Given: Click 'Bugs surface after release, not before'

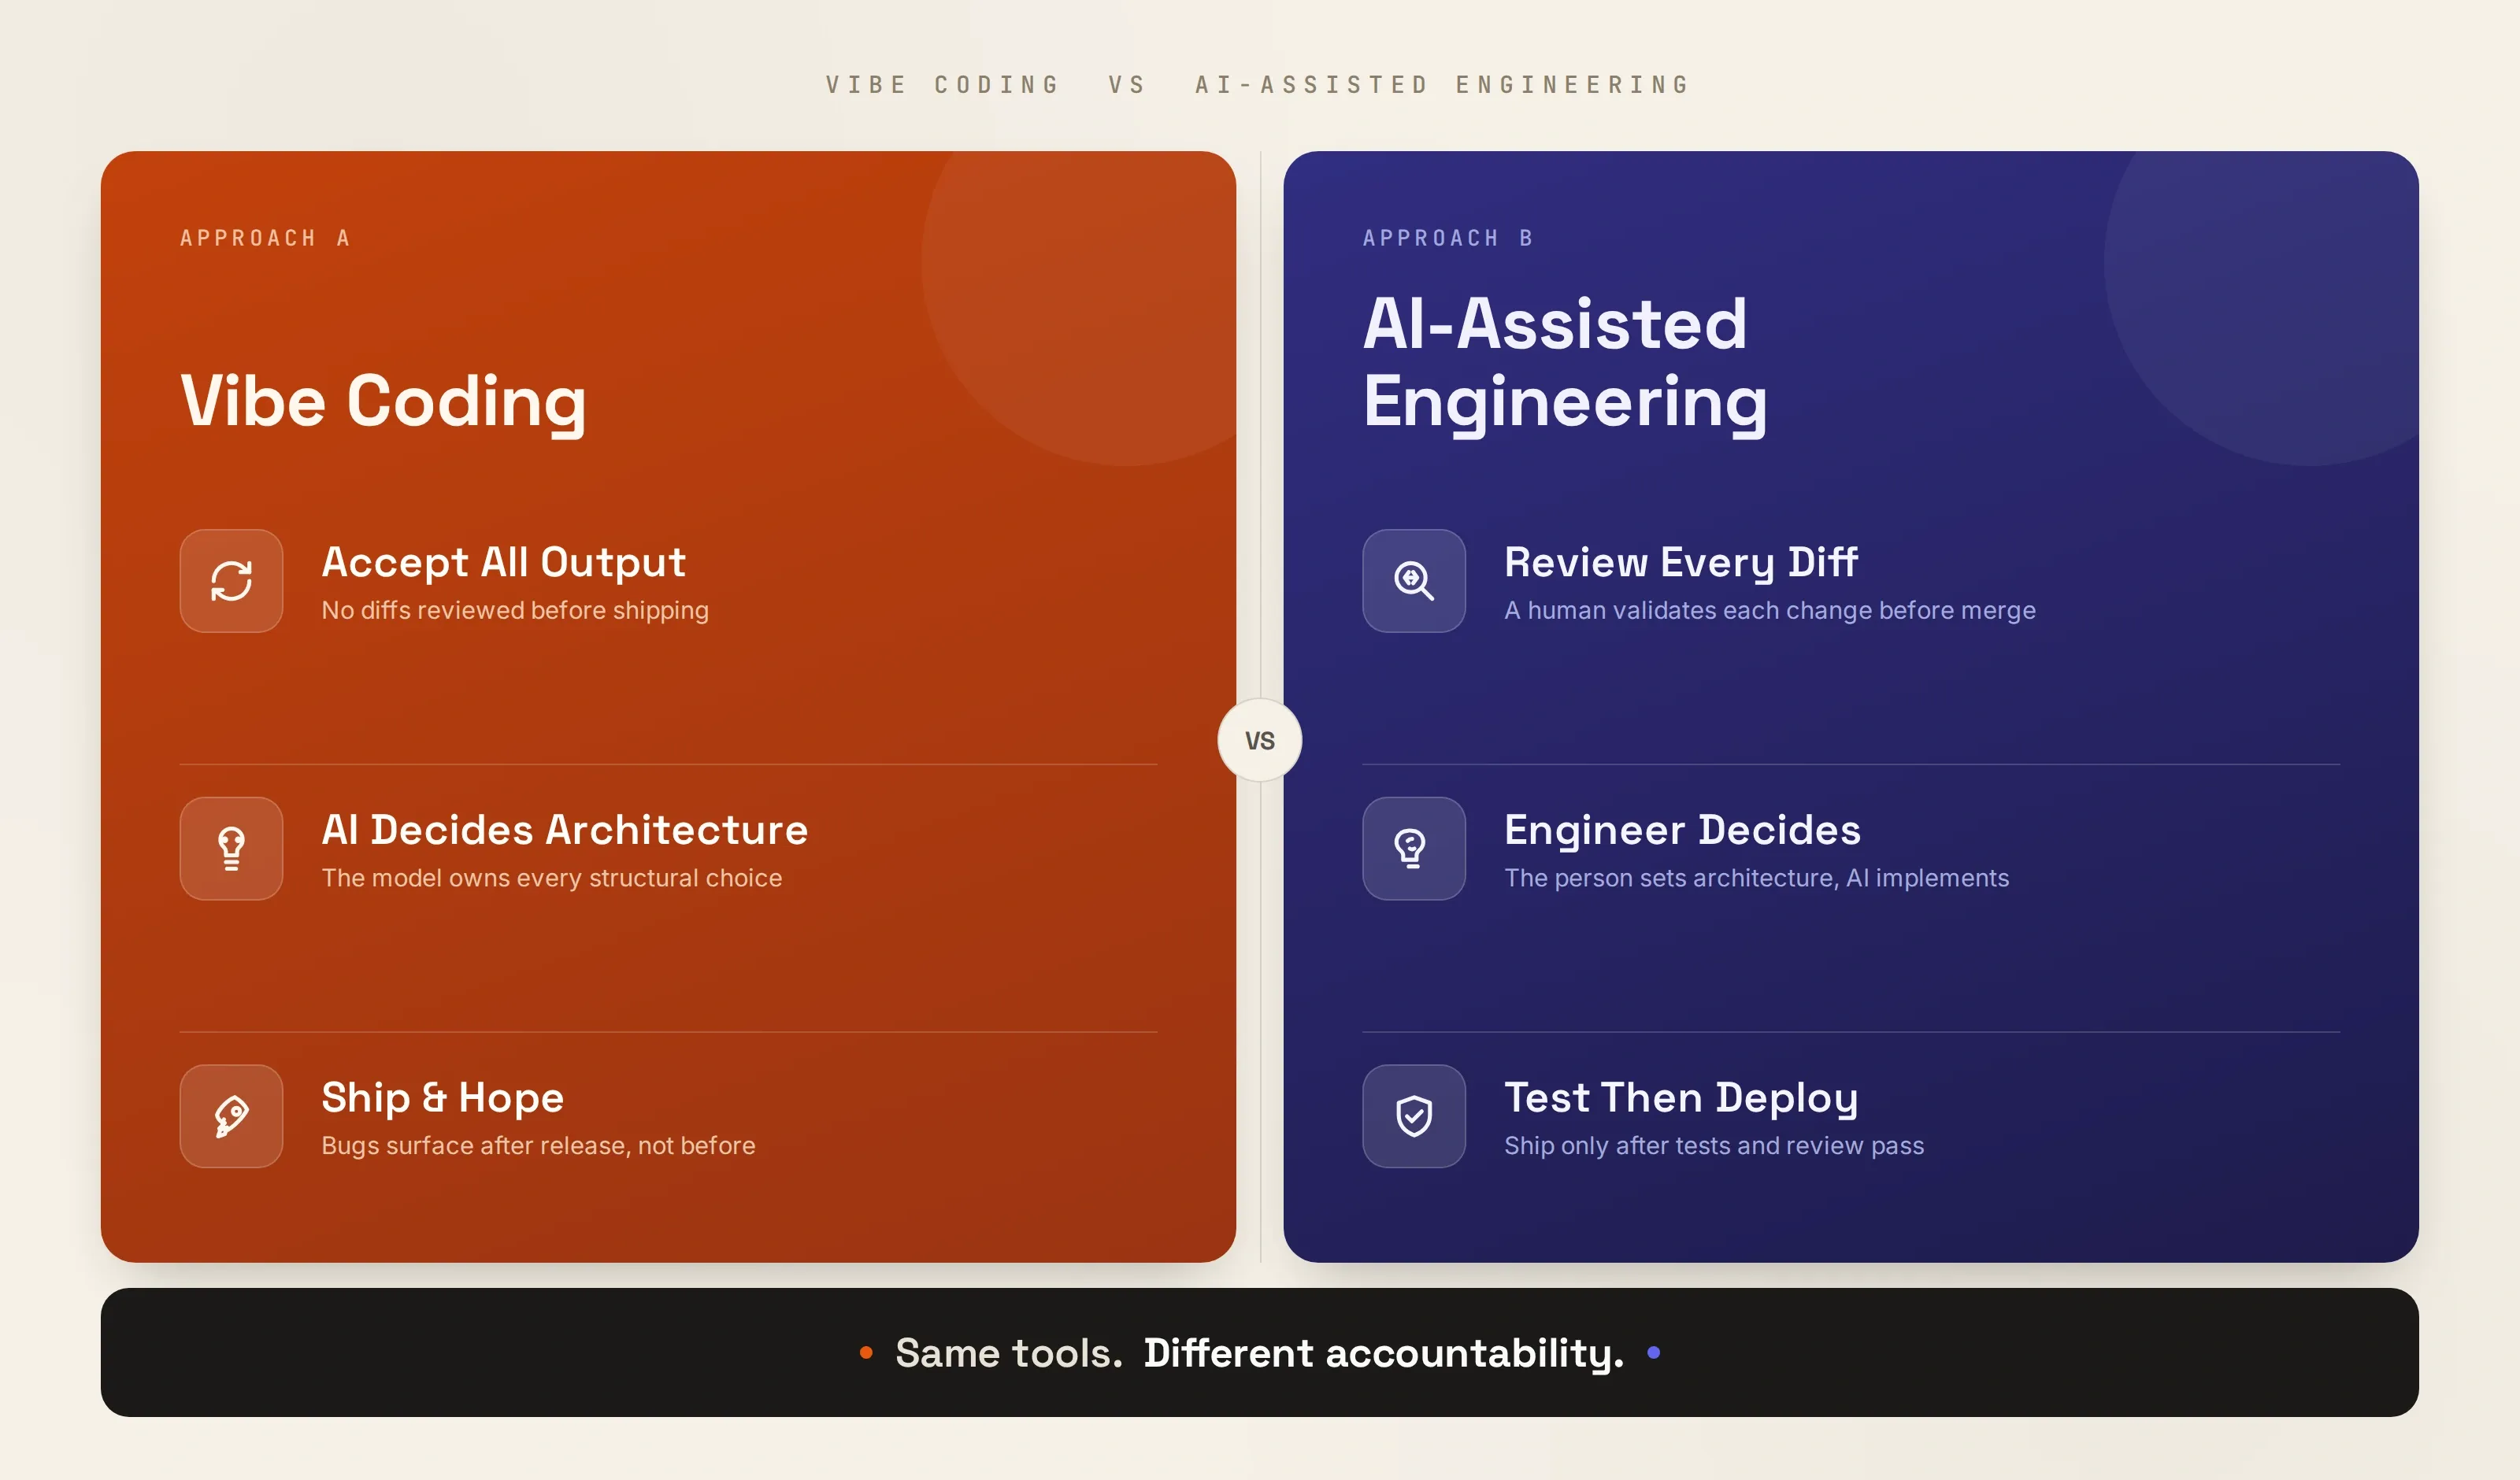Looking at the screenshot, I should click(539, 1145).
